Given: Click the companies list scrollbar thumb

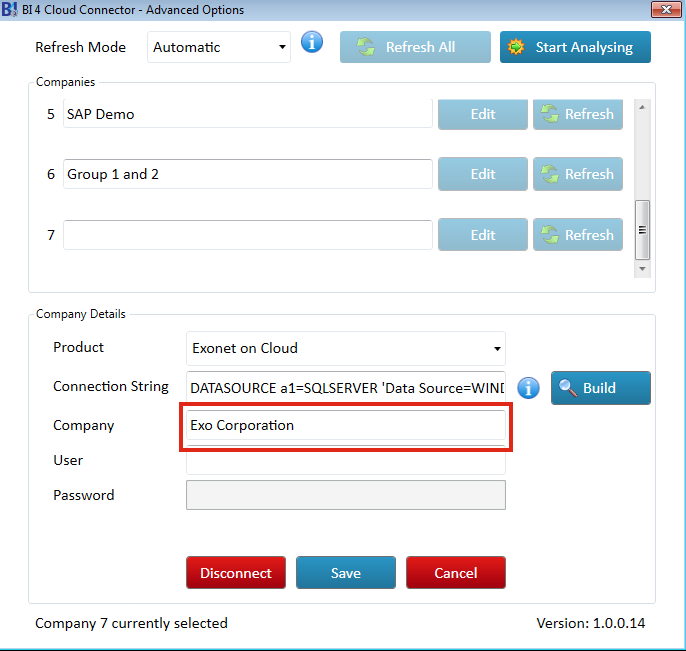Looking at the screenshot, I should coord(642,230).
